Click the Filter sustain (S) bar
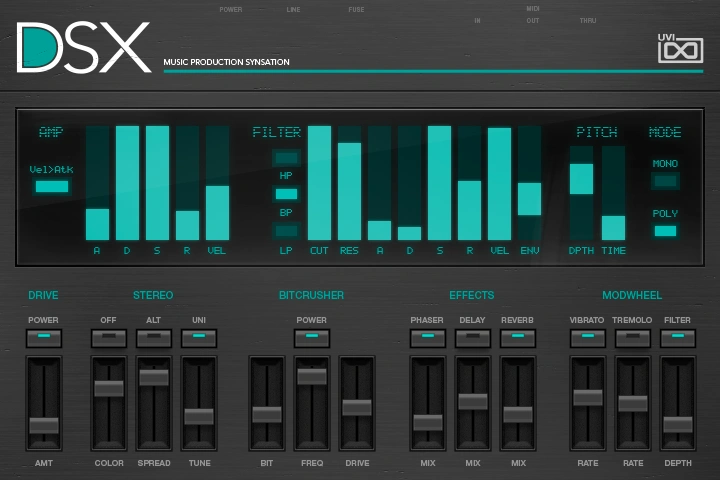 (439, 183)
